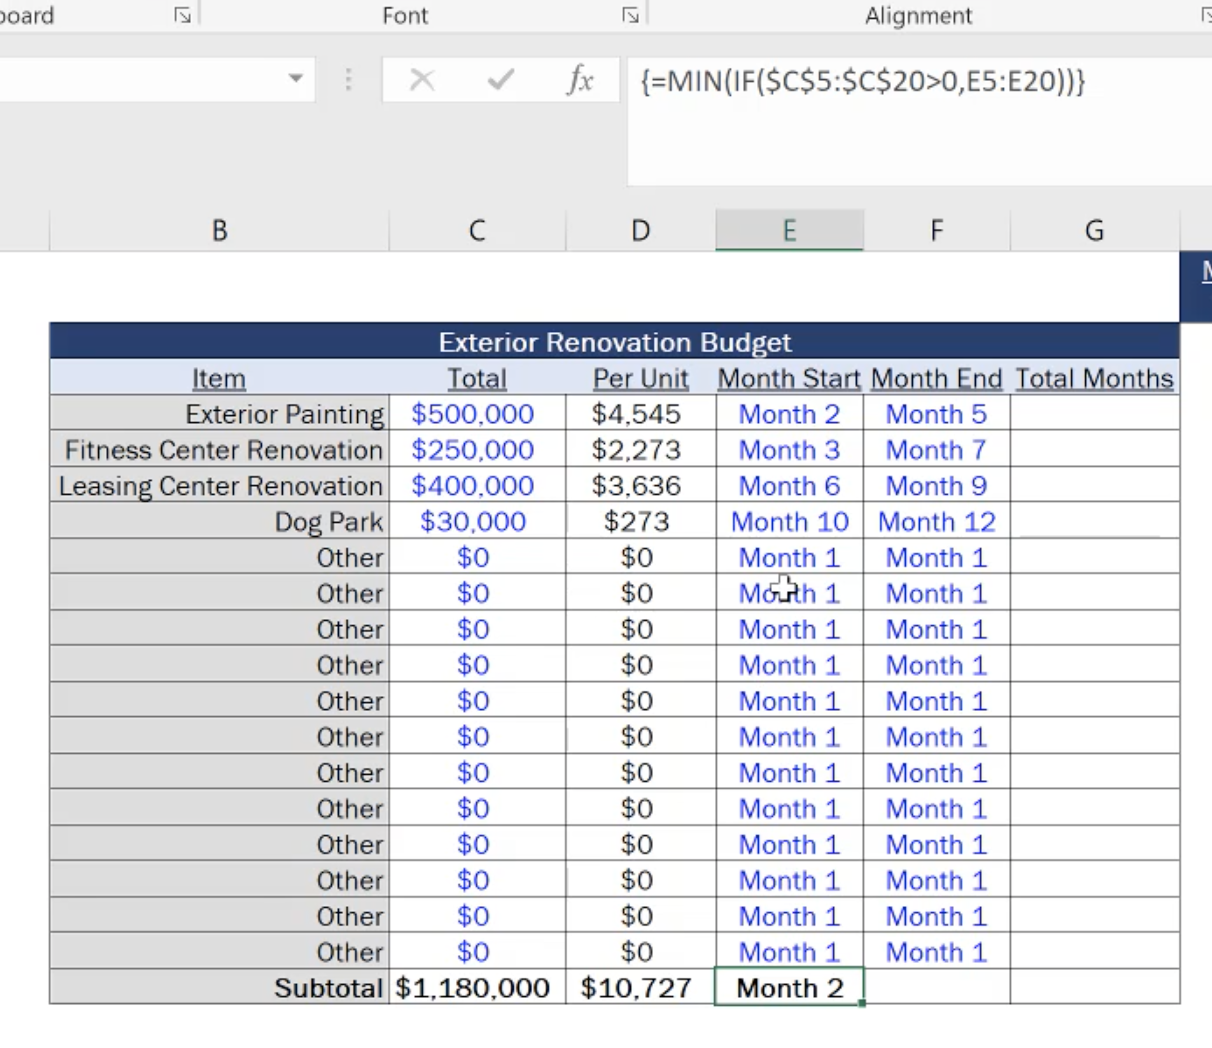Select column B header

point(219,231)
